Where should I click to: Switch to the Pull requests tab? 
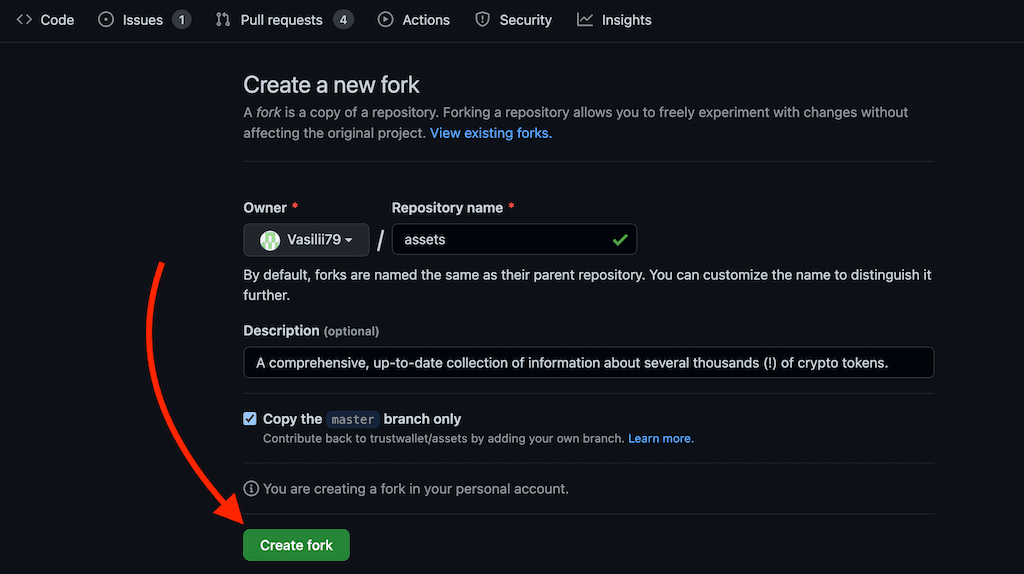284,20
